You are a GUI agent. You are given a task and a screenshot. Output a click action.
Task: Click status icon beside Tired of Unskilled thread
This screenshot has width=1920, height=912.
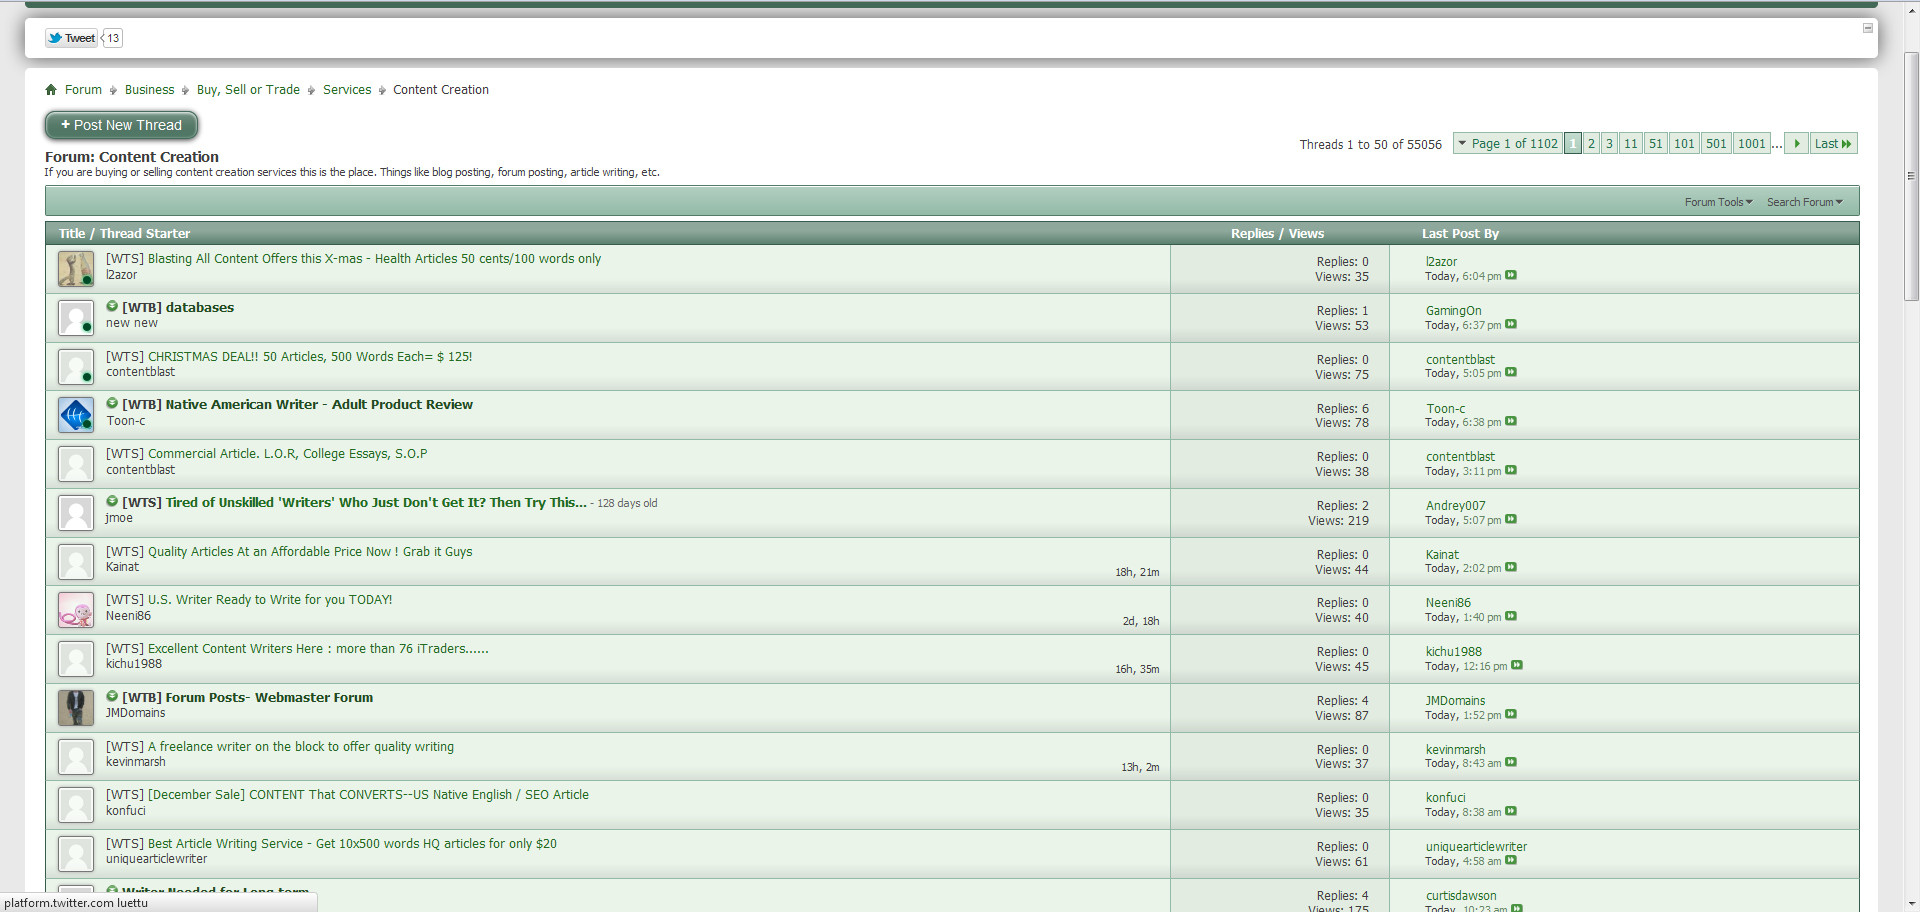pos(112,502)
